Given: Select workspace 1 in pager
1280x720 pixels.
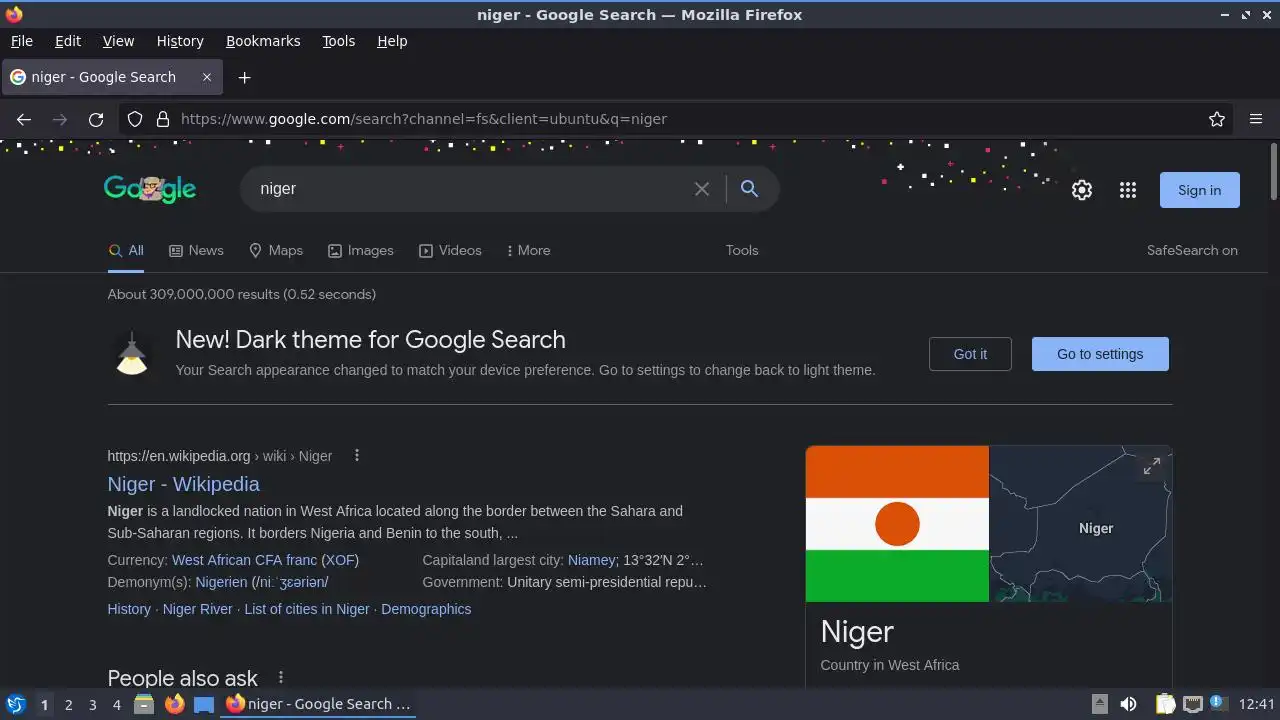Looking at the screenshot, I should click(44, 705).
